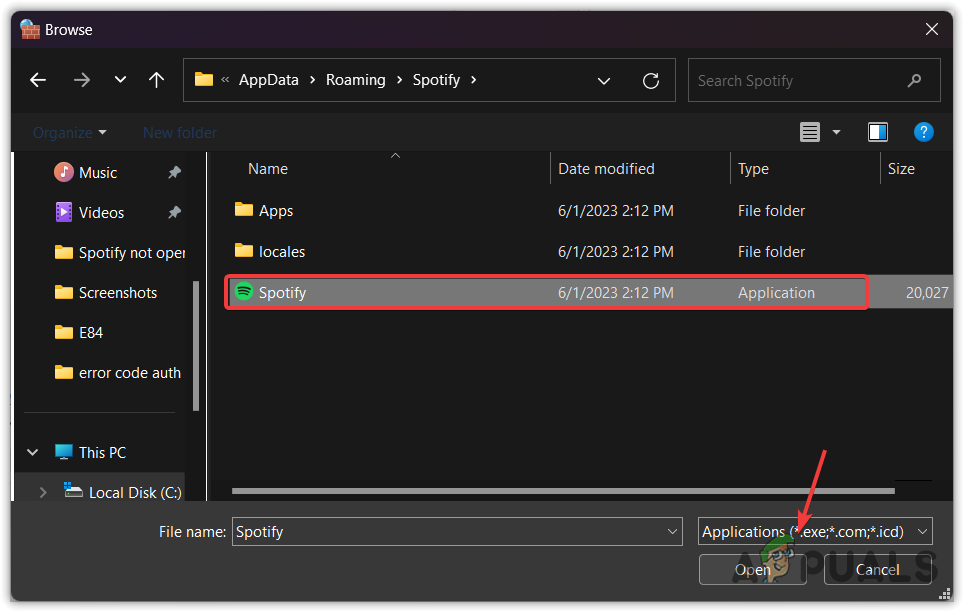This screenshot has width=964, height=612.
Task: Click the locales folder icon
Action: pos(244,250)
